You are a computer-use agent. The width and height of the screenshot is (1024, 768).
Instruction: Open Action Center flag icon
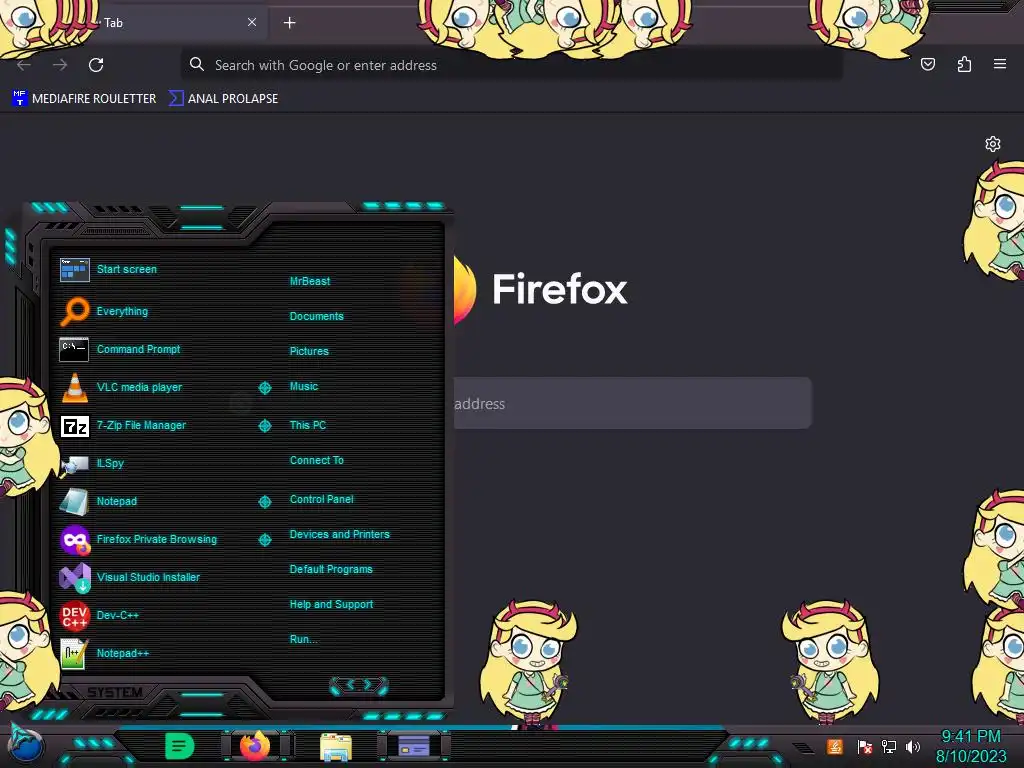pyautogui.click(x=865, y=746)
